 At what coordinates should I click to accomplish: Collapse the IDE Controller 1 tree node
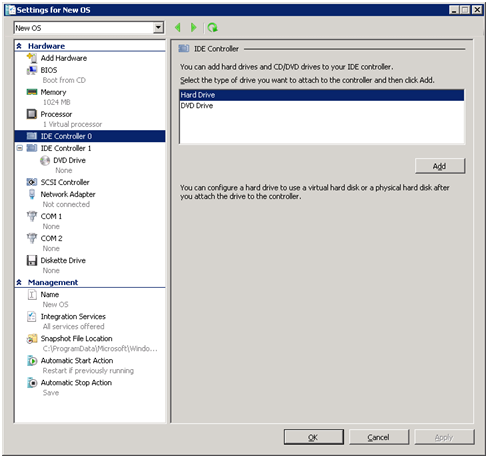tap(20, 148)
